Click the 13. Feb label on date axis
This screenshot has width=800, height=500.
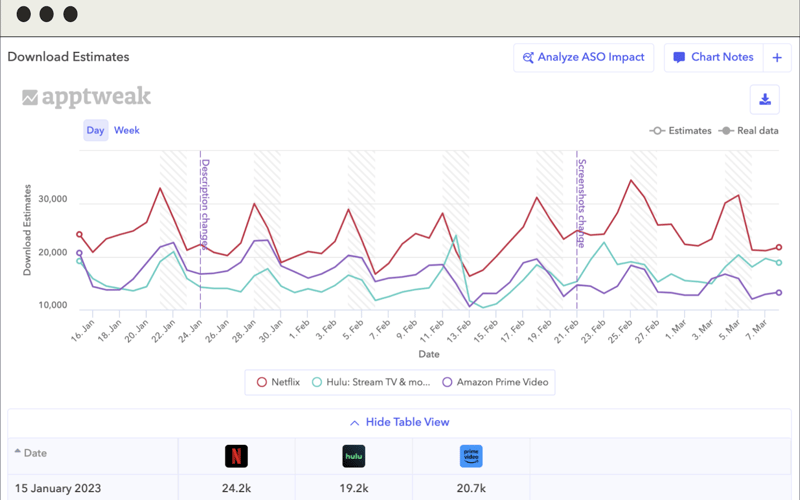coord(459,331)
